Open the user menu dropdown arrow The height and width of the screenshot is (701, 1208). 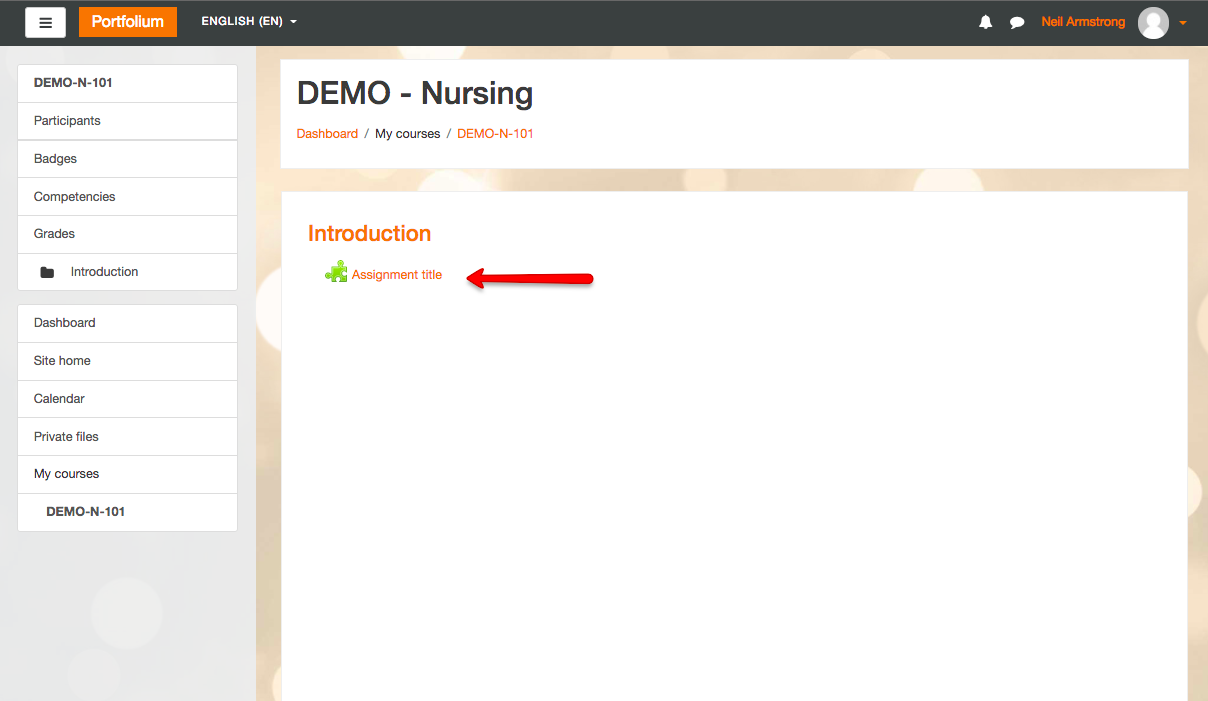point(1183,23)
